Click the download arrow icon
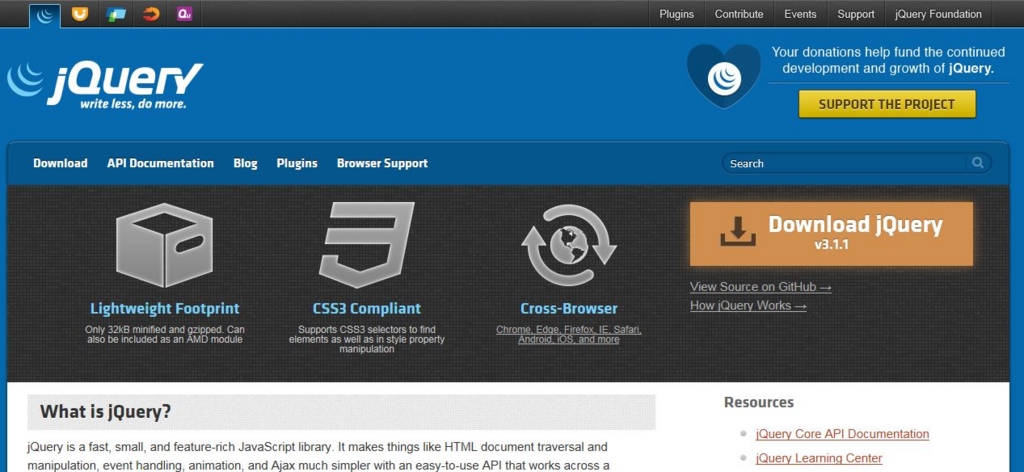This screenshot has width=1024, height=472. (738, 231)
